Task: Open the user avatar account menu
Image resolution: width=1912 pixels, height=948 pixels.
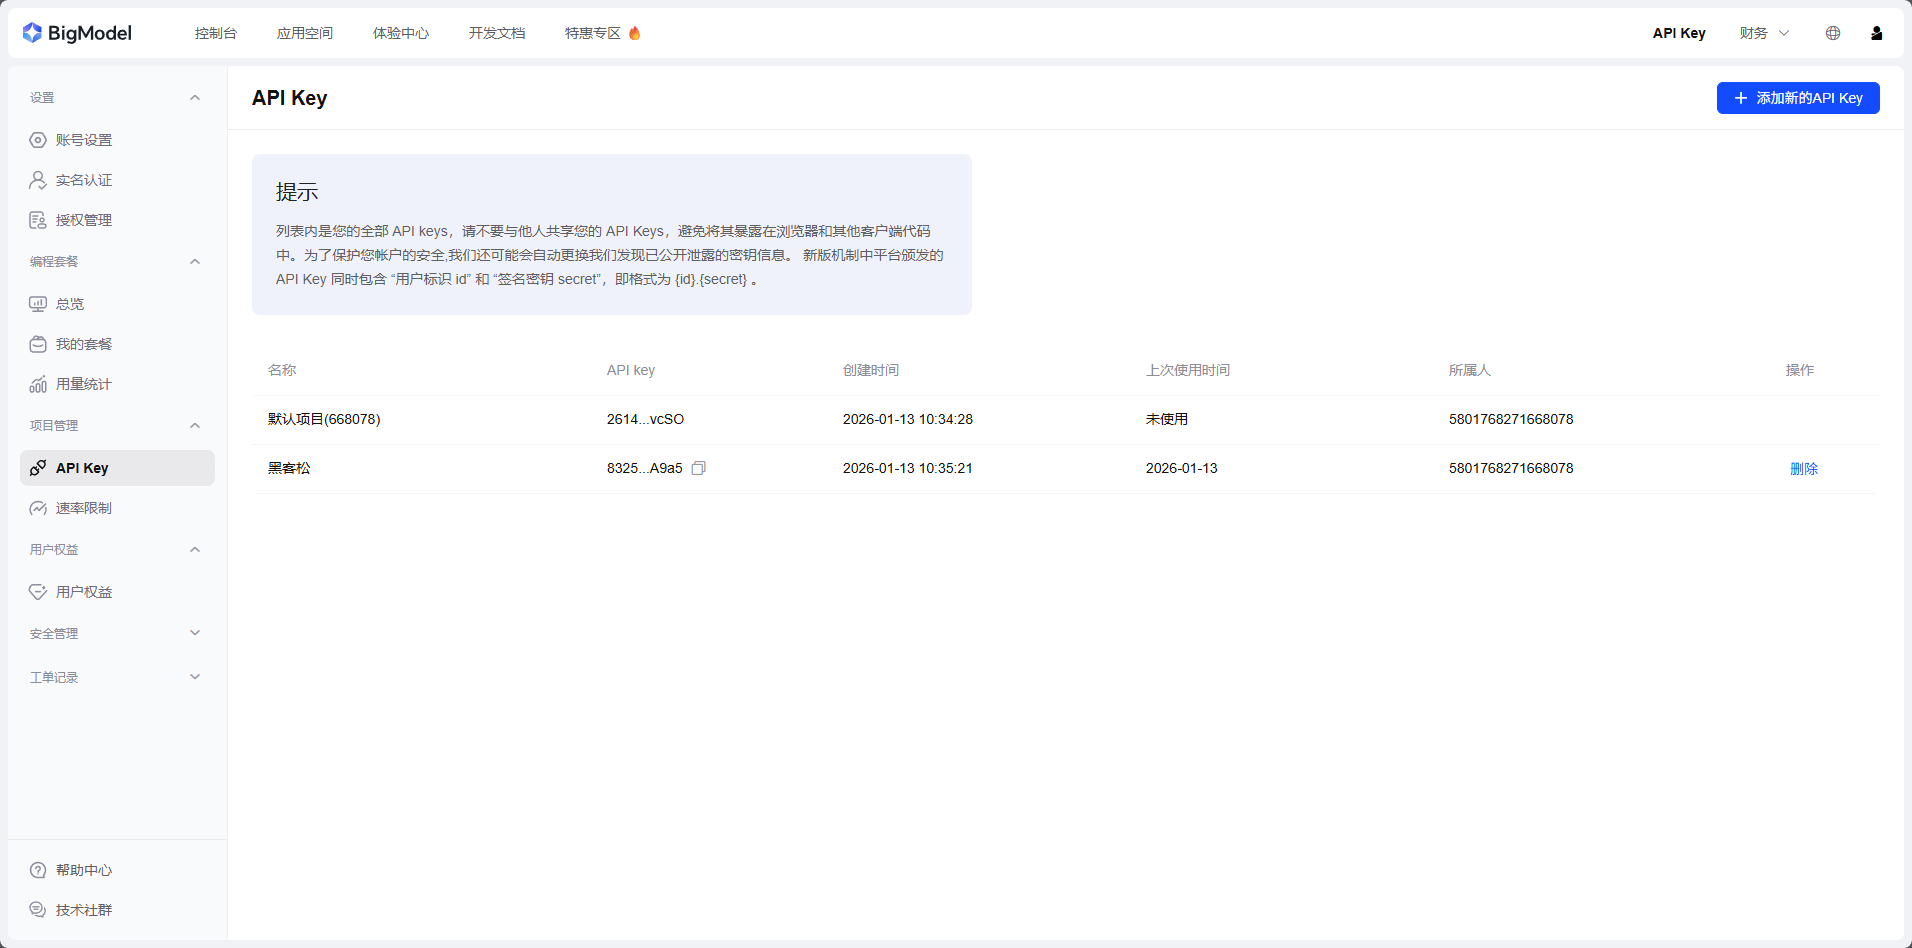Action: 1877,33
